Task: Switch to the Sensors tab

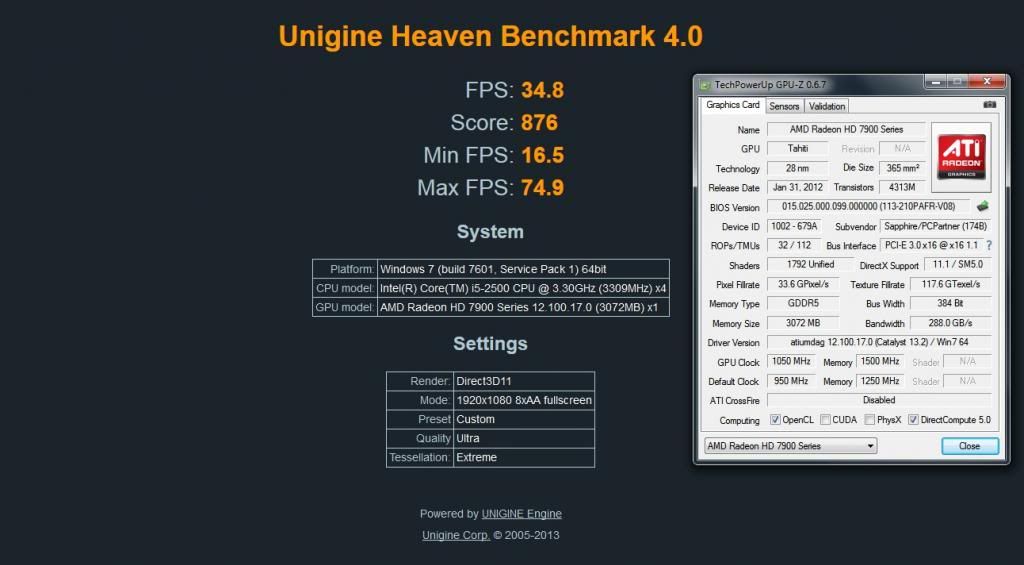Action: point(784,106)
